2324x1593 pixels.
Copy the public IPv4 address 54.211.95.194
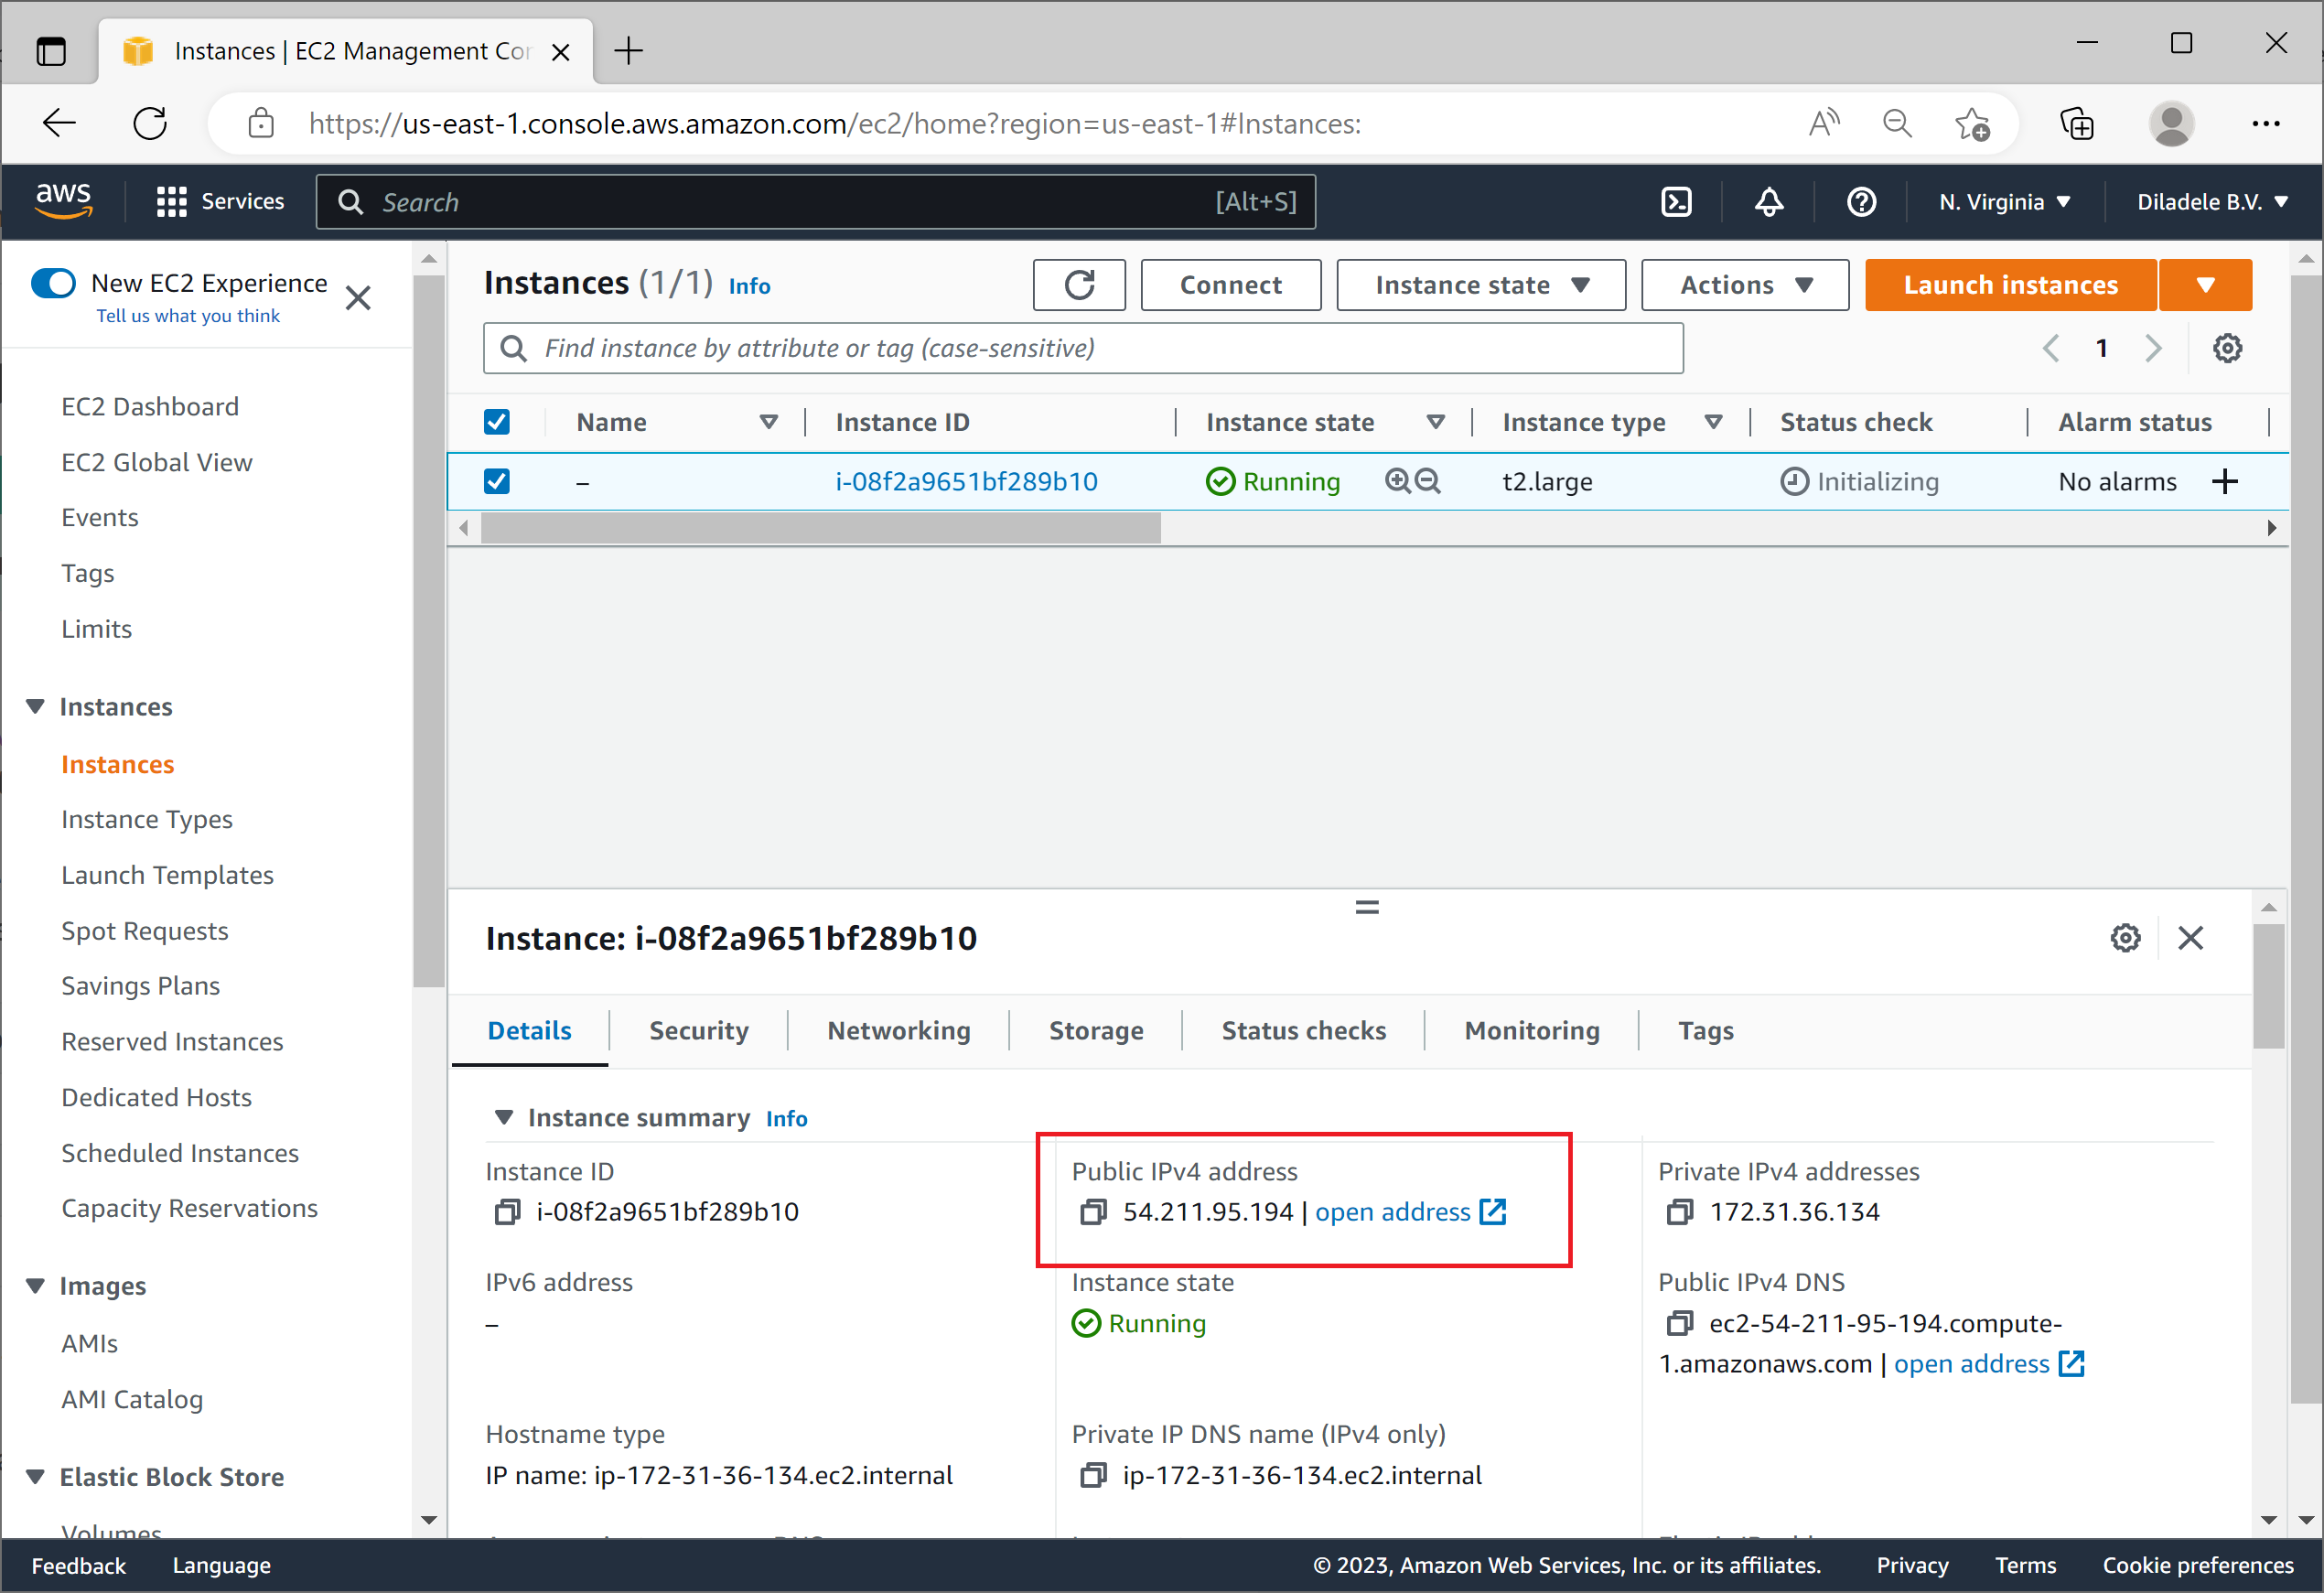pos(1094,1212)
